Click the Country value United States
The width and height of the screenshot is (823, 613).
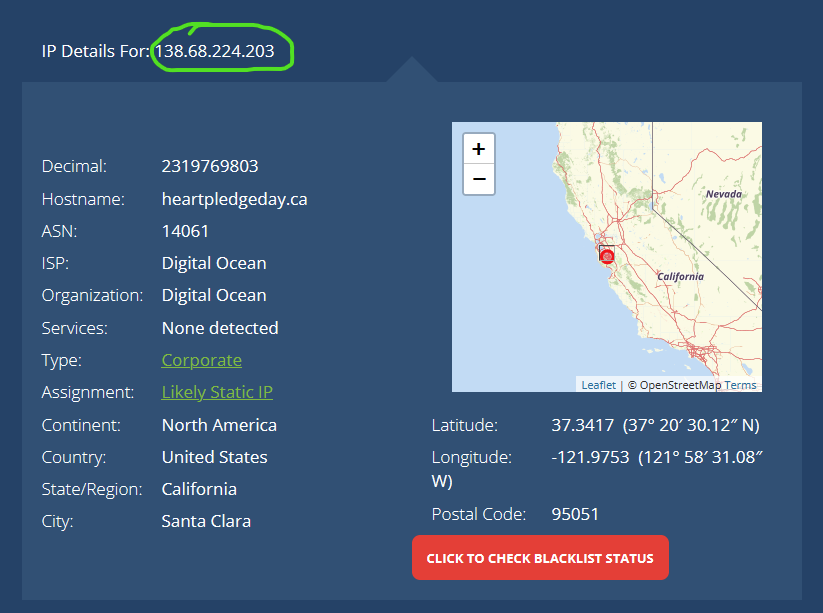click(x=215, y=457)
